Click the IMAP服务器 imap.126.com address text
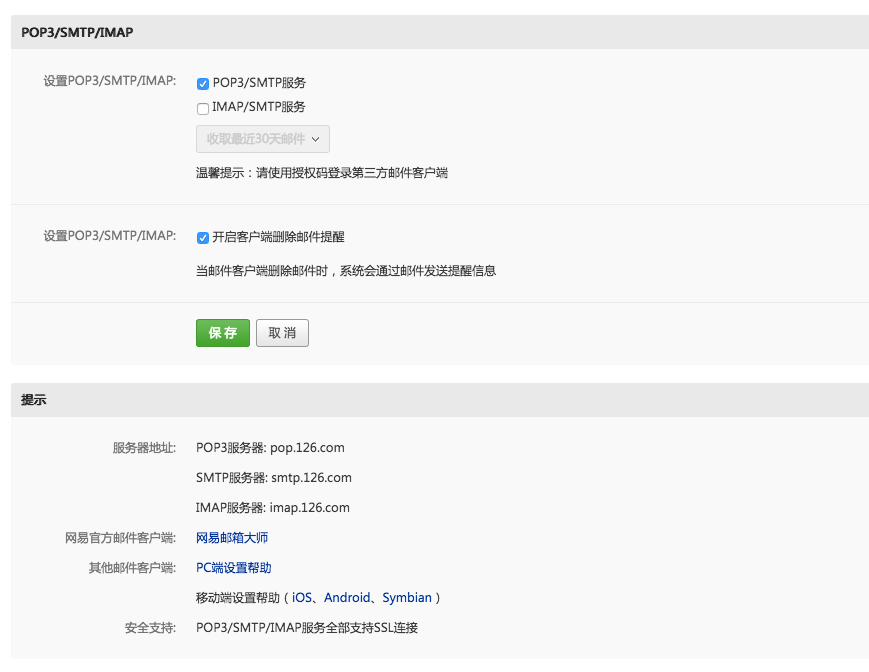The height and width of the screenshot is (672, 869). 273,507
